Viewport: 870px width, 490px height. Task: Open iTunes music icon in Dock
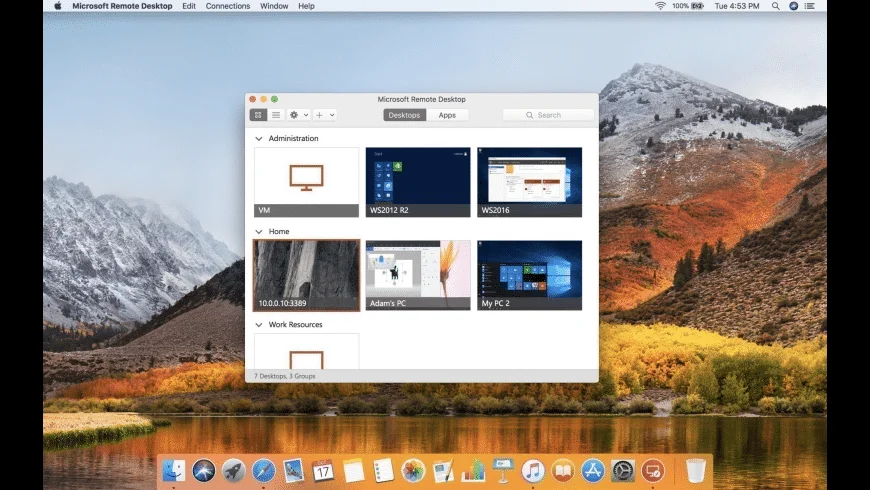(533, 471)
